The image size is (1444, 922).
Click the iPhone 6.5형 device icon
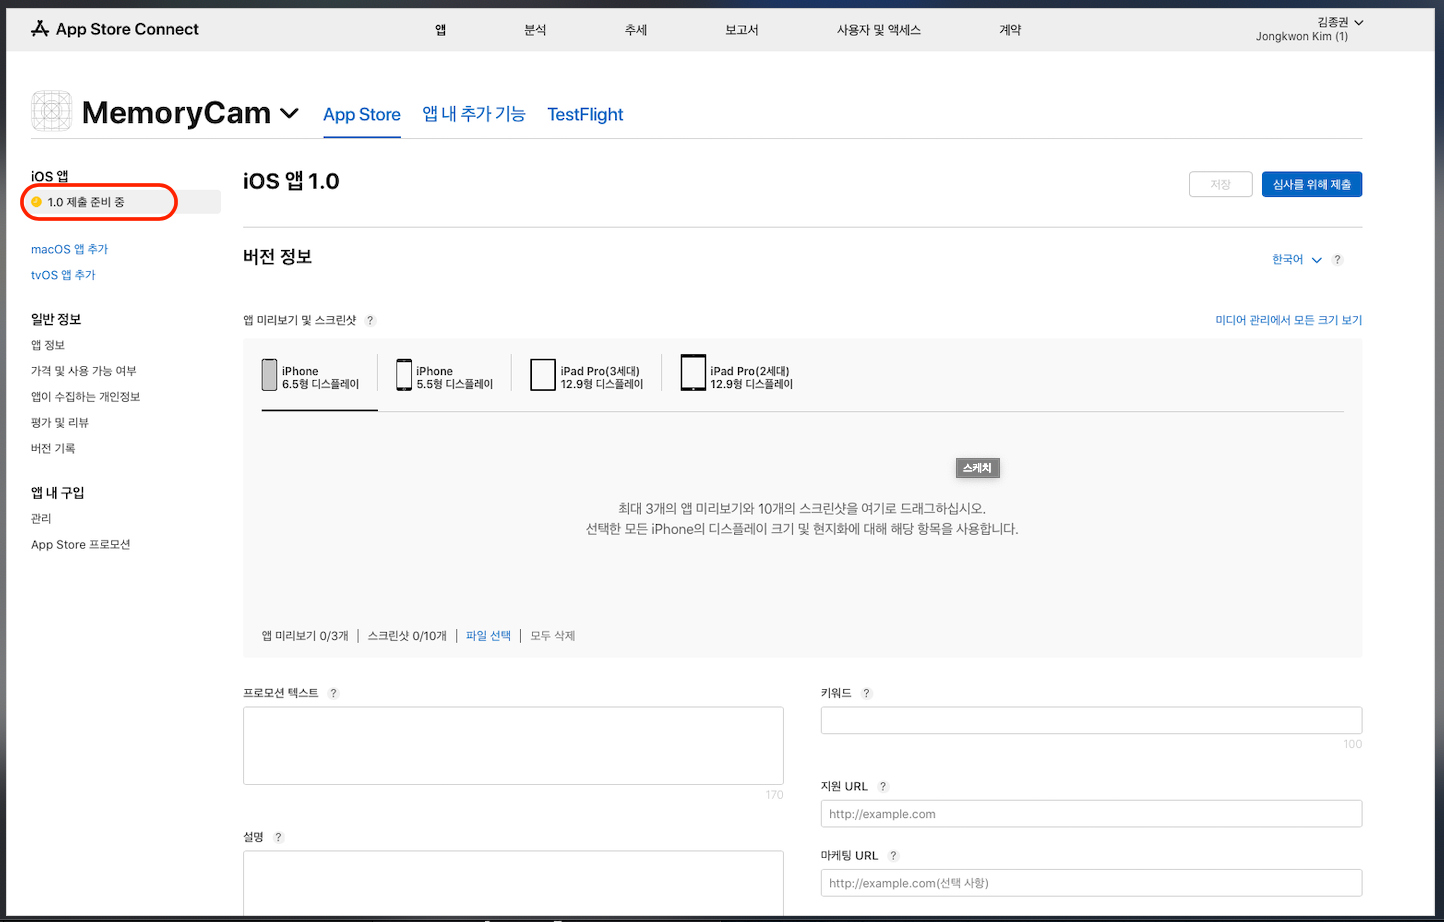click(269, 375)
